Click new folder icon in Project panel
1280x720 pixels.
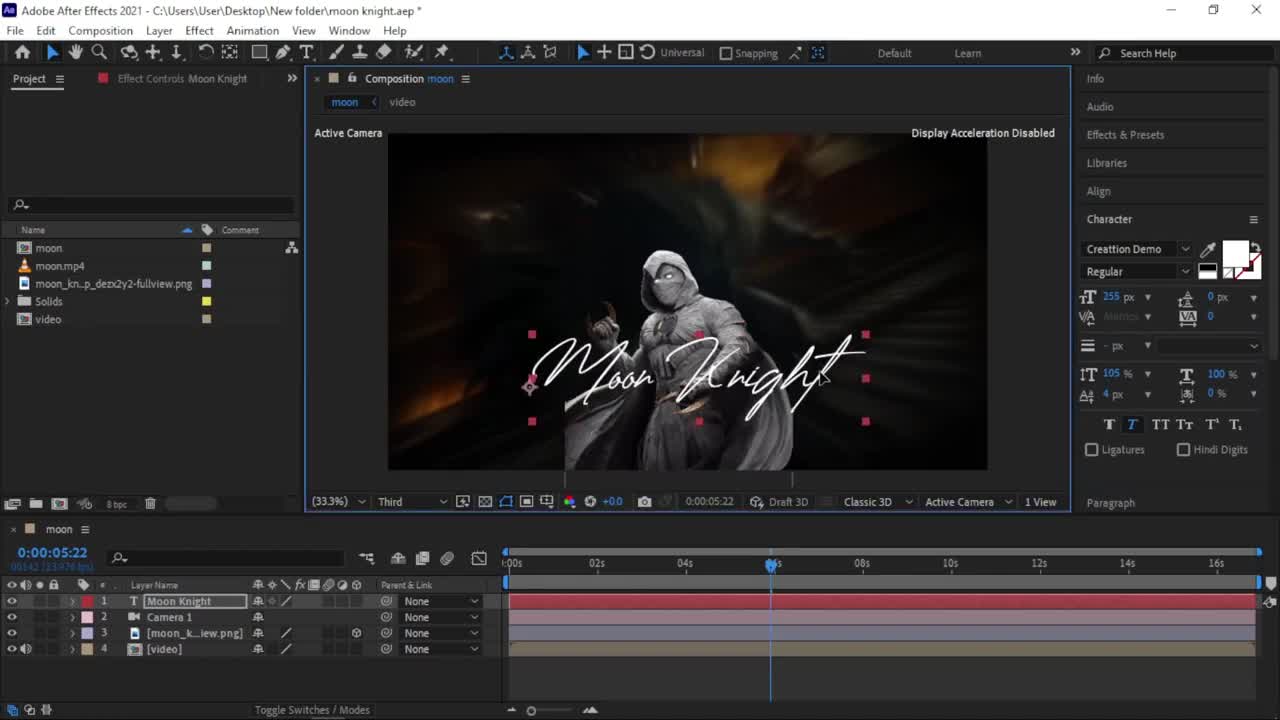(35, 504)
